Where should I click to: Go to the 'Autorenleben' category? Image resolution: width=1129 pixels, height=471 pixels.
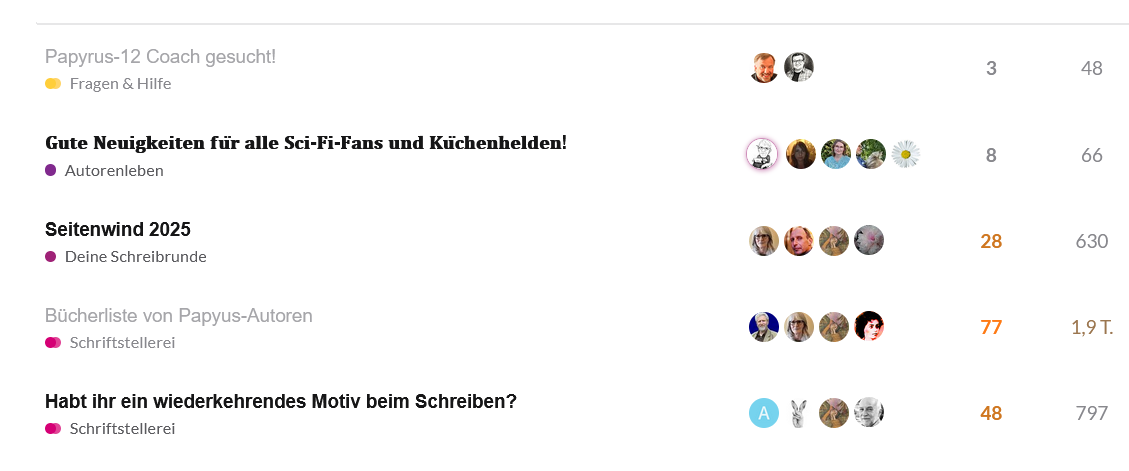tap(114, 171)
